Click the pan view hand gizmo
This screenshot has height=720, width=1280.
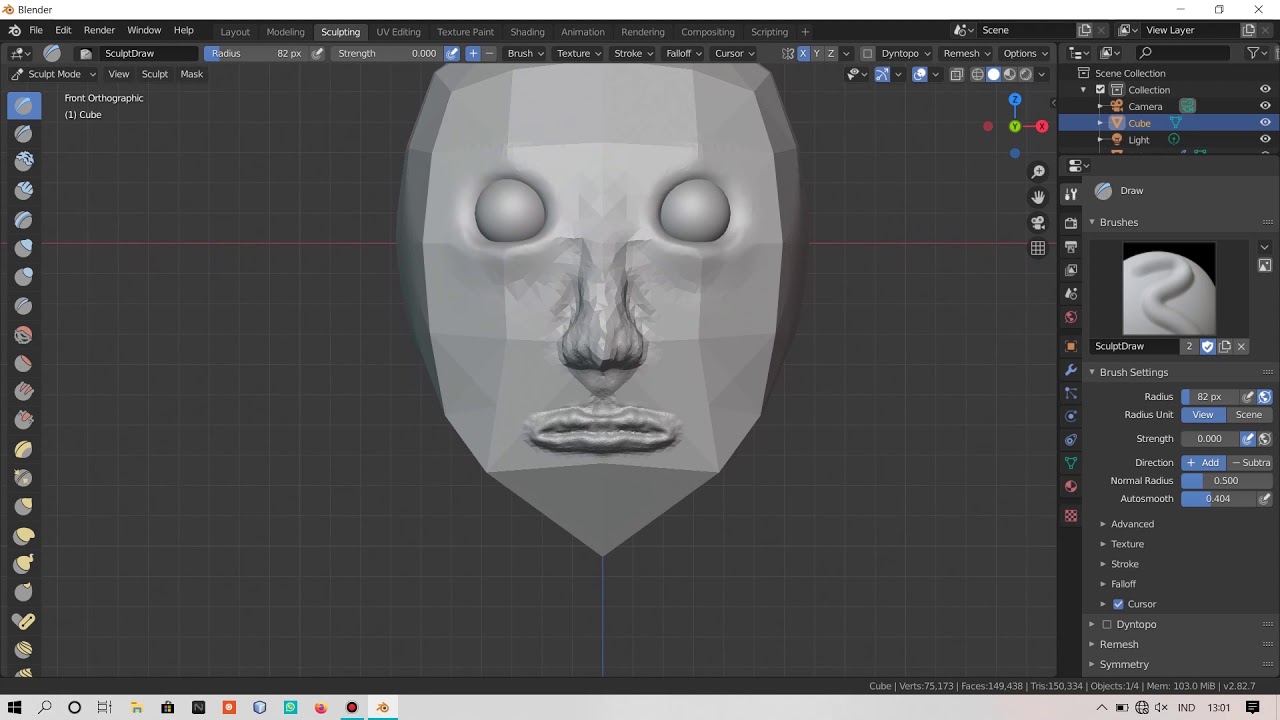click(1038, 197)
